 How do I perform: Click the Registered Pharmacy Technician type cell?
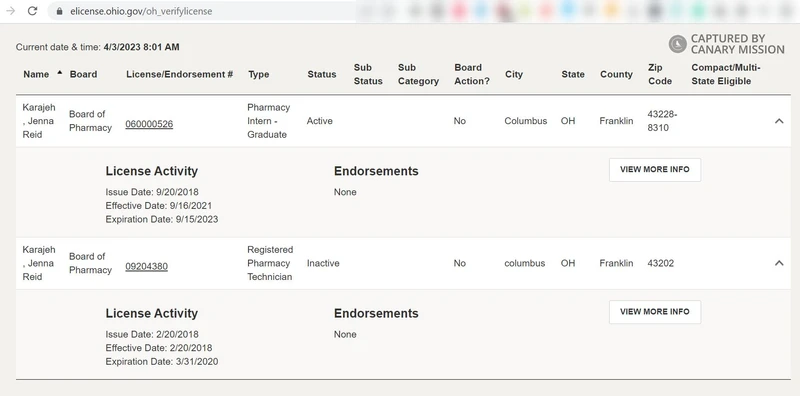tap(270, 263)
